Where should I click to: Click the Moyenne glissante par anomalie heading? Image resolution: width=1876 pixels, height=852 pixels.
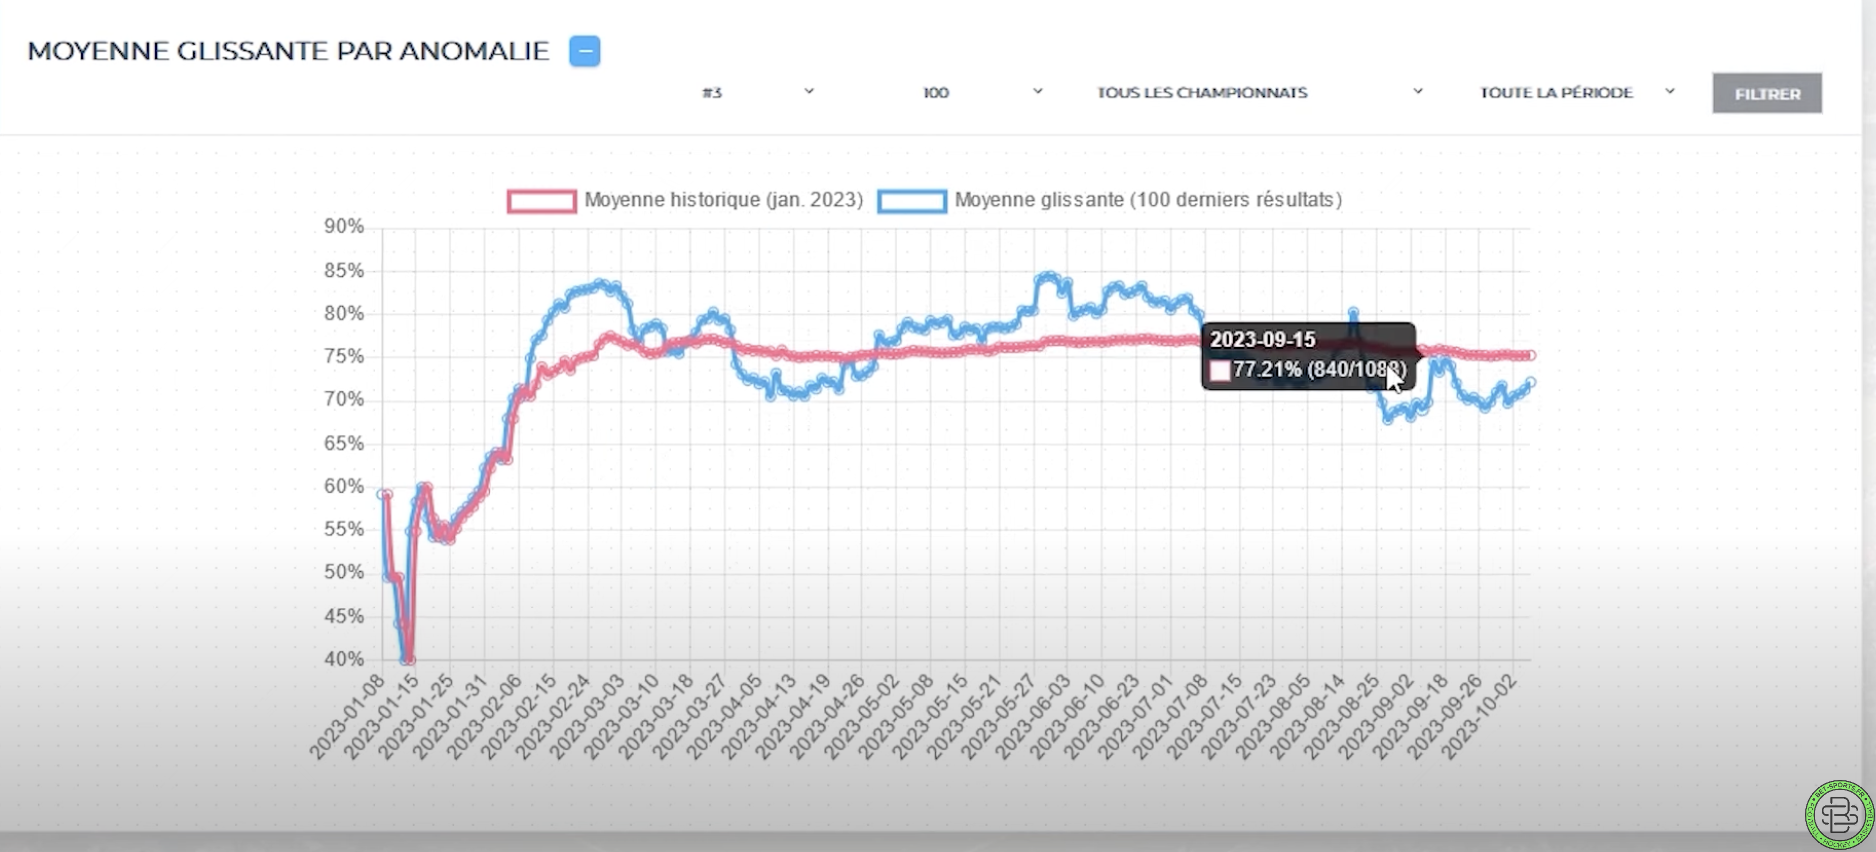click(x=288, y=51)
